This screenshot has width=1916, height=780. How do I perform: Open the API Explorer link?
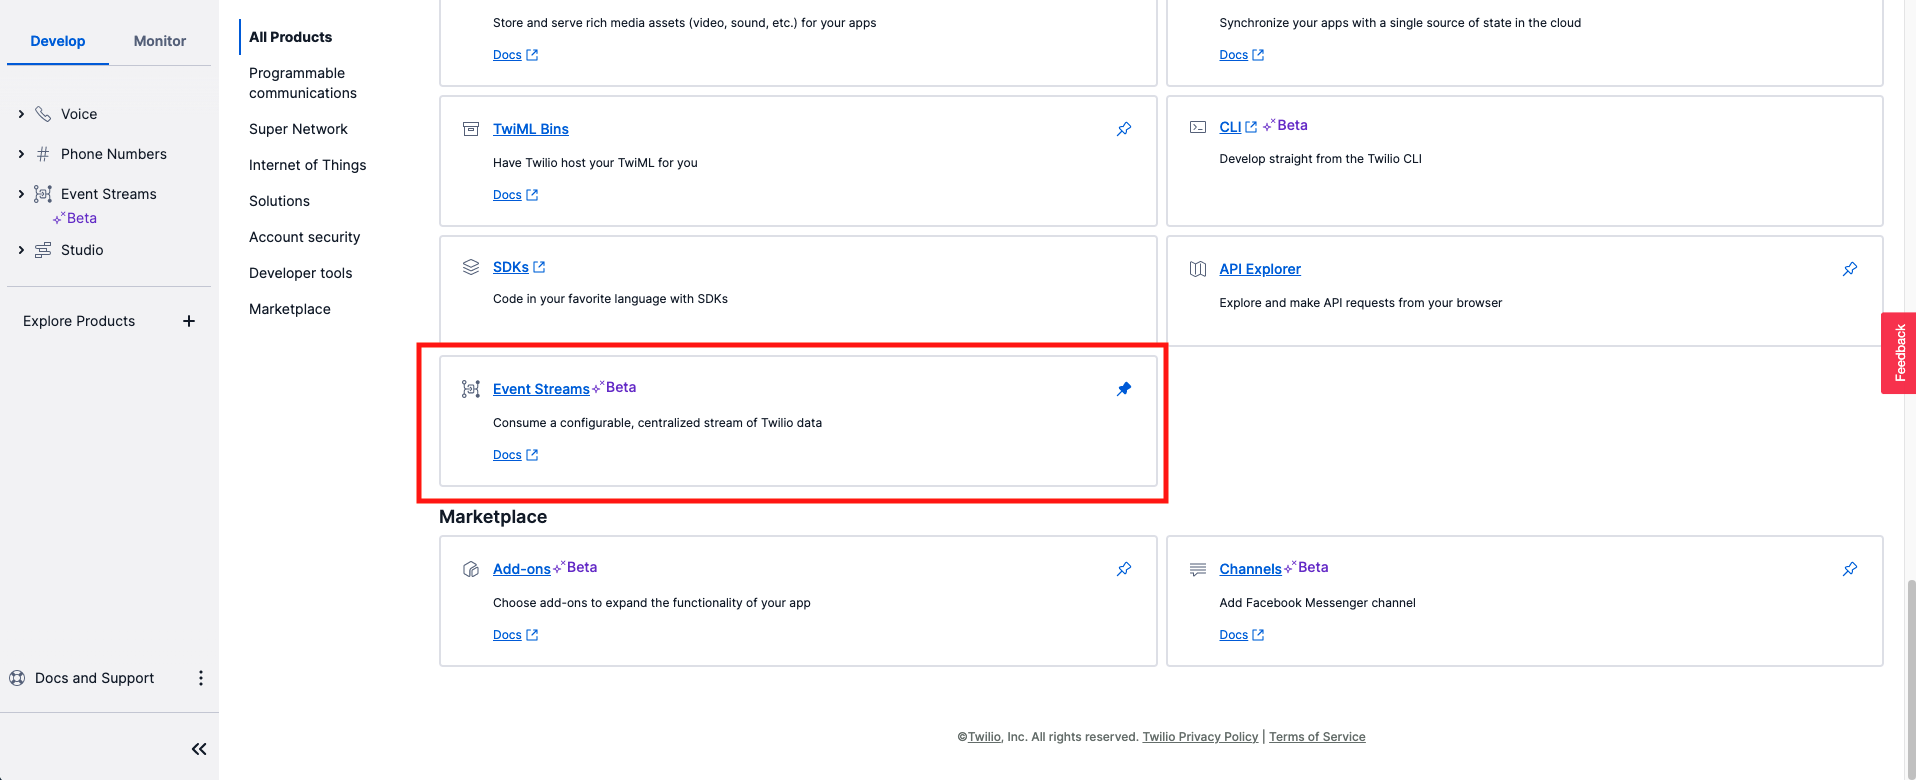pyautogui.click(x=1260, y=269)
